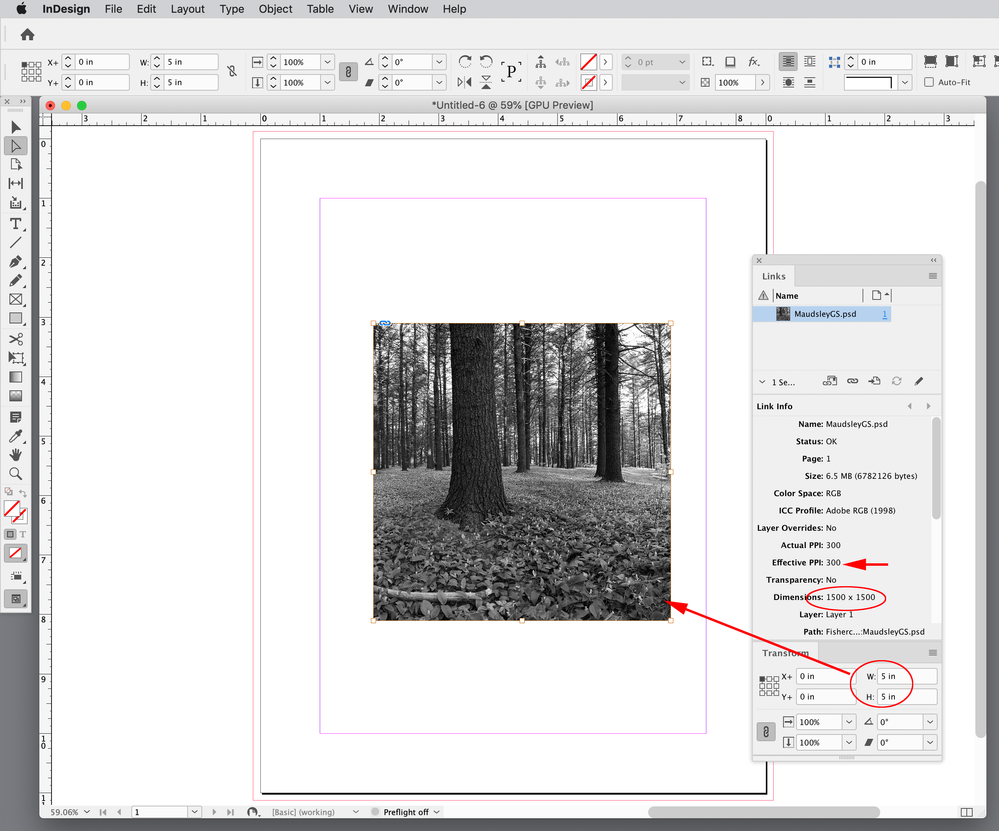The image size is (999, 831).
Task: Click the Eyedropper tool
Action: 16,436
